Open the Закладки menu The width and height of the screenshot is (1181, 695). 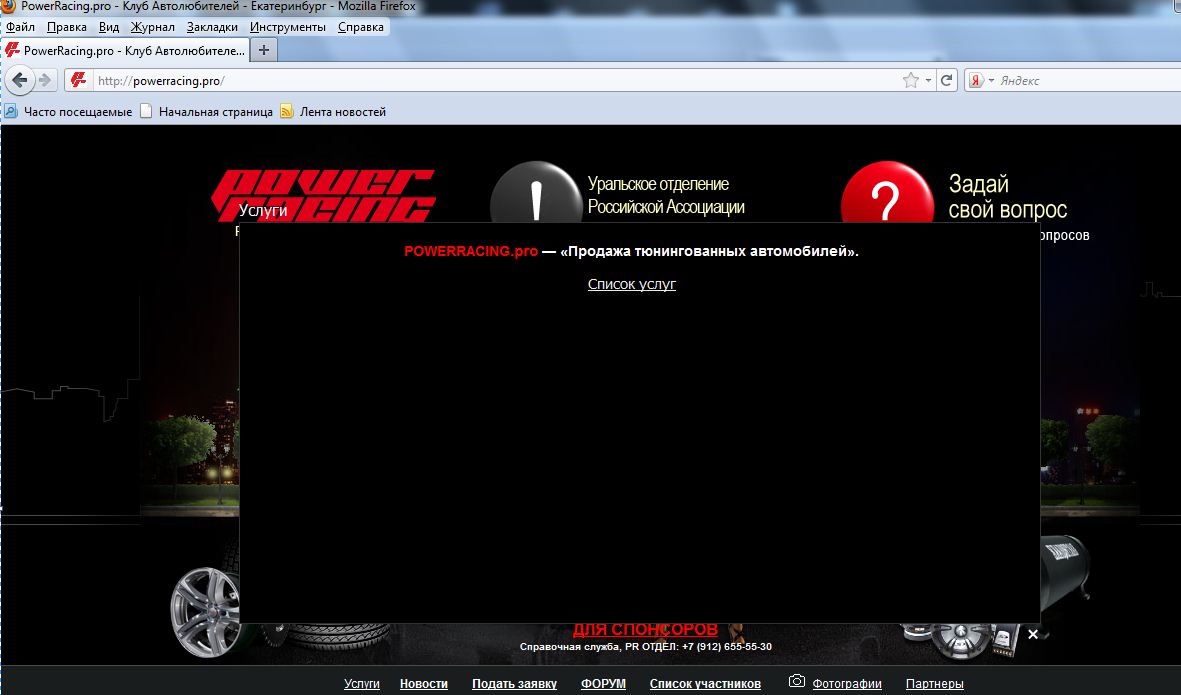212,27
